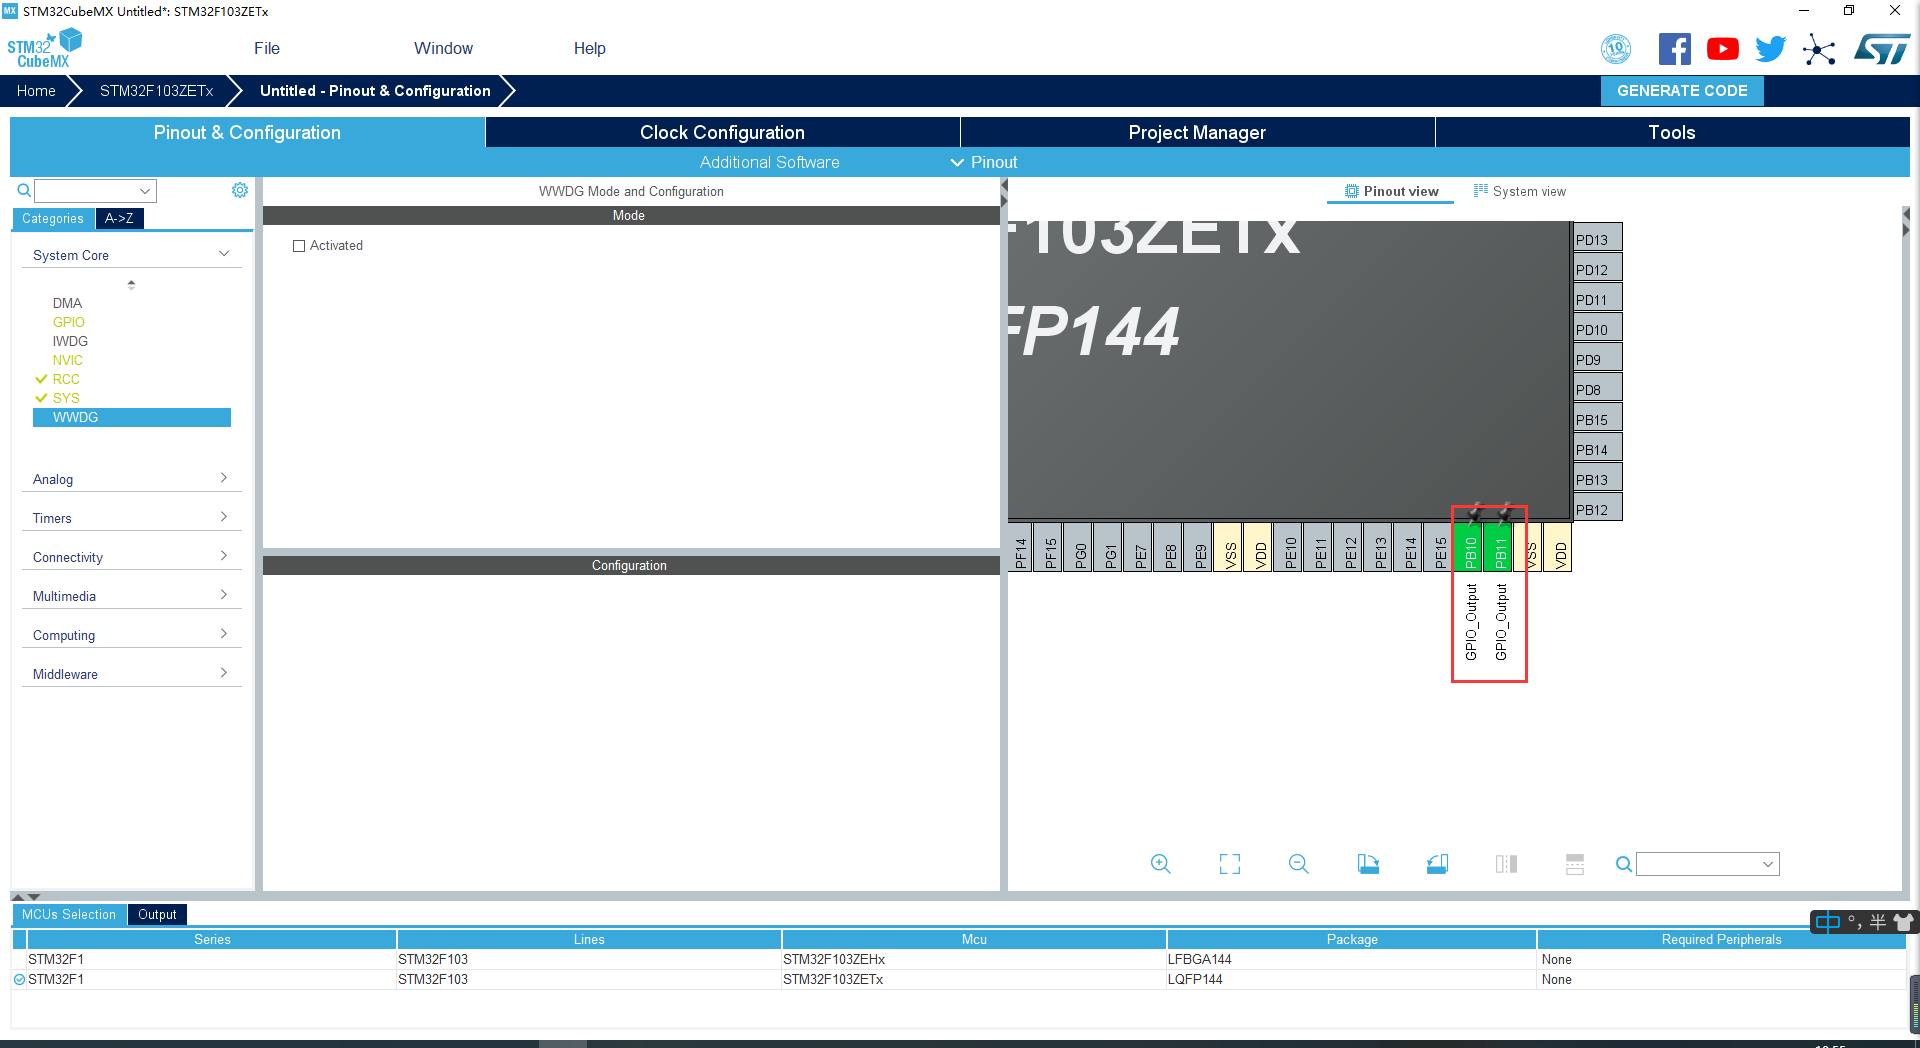Select the STM32F103ZEHx MCU cell
1920x1048 pixels.
tap(974, 959)
